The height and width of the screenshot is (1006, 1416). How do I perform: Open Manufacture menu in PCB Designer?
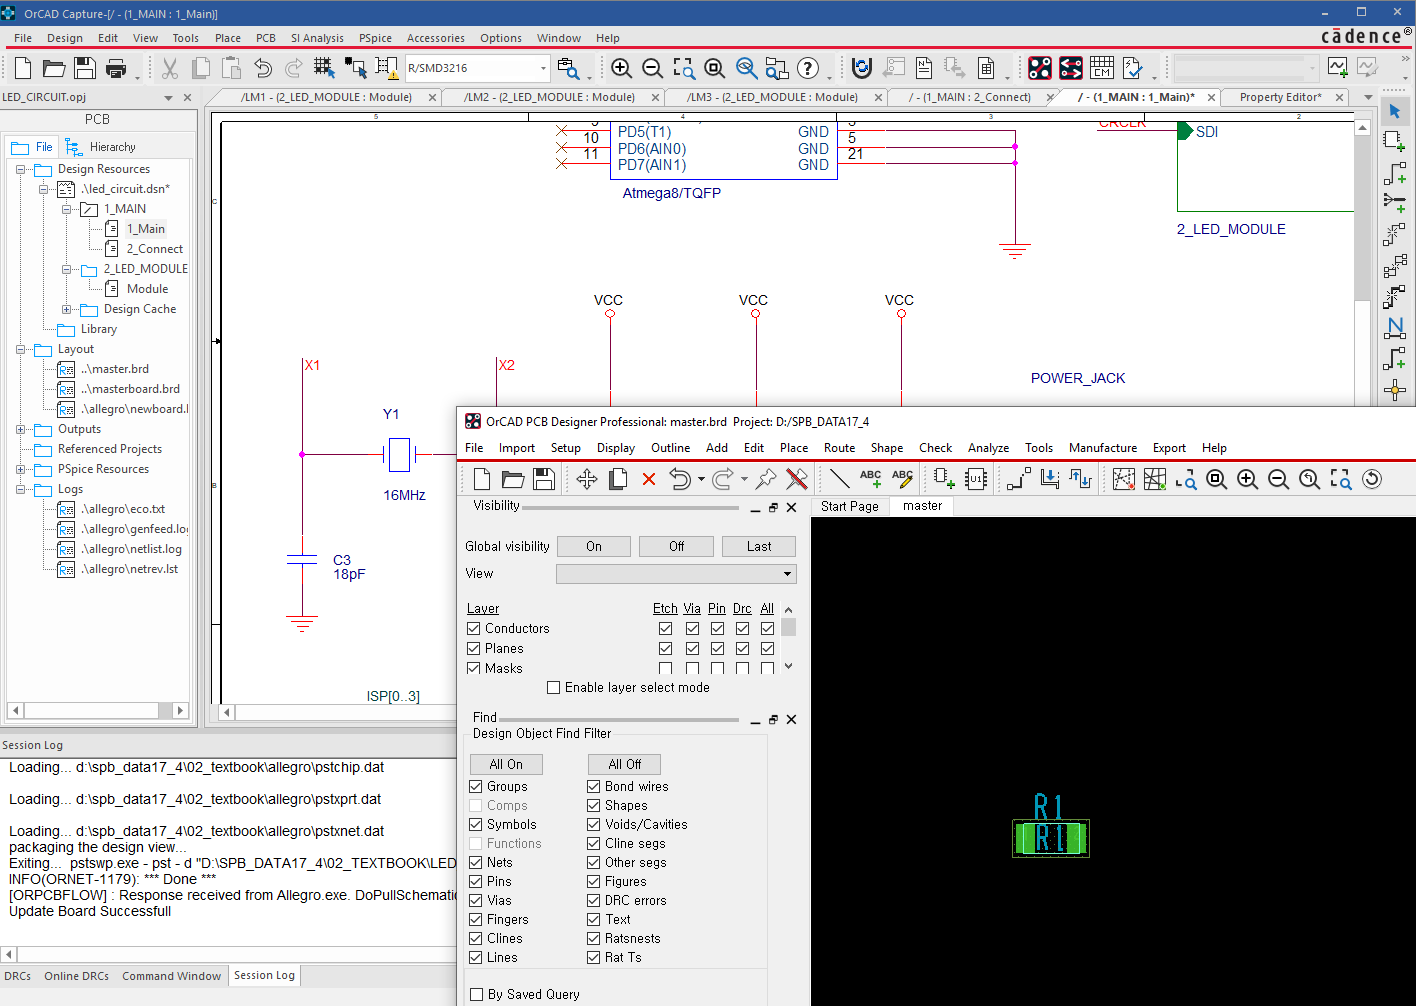click(1103, 448)
